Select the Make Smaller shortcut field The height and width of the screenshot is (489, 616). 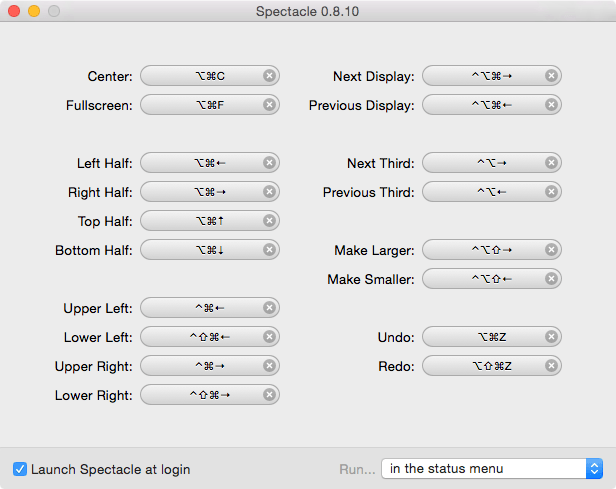click(x=492, y=279)
